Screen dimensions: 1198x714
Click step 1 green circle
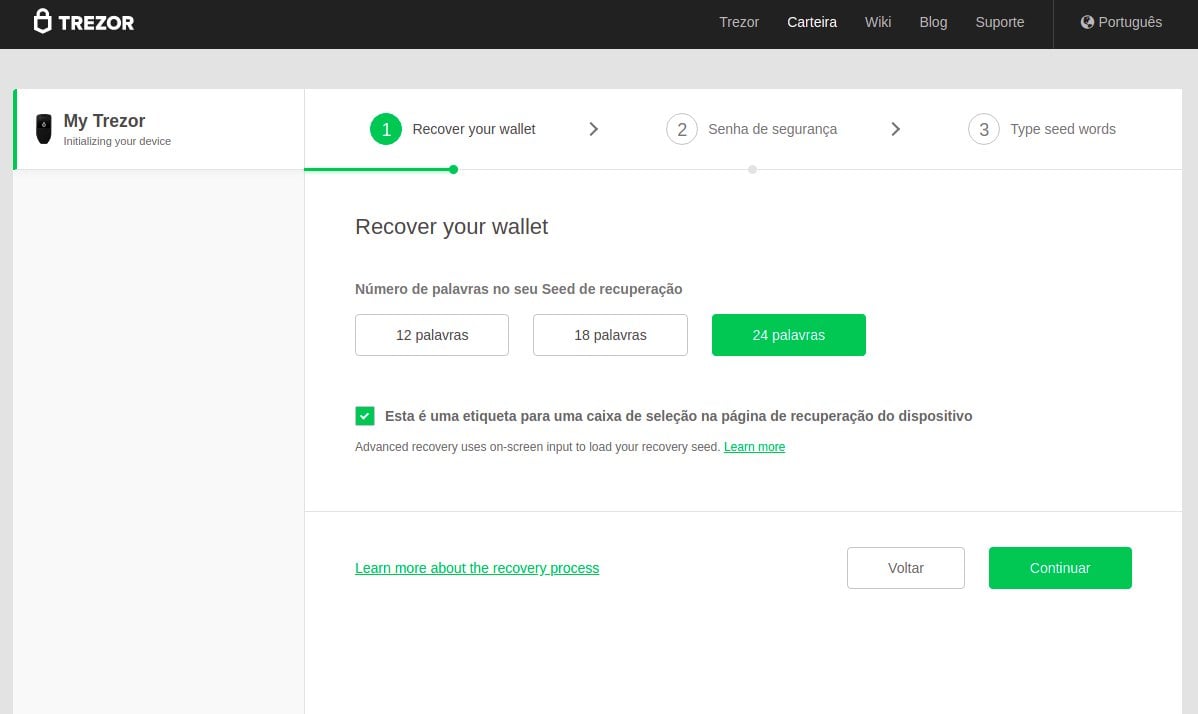(x=386, y=129)
